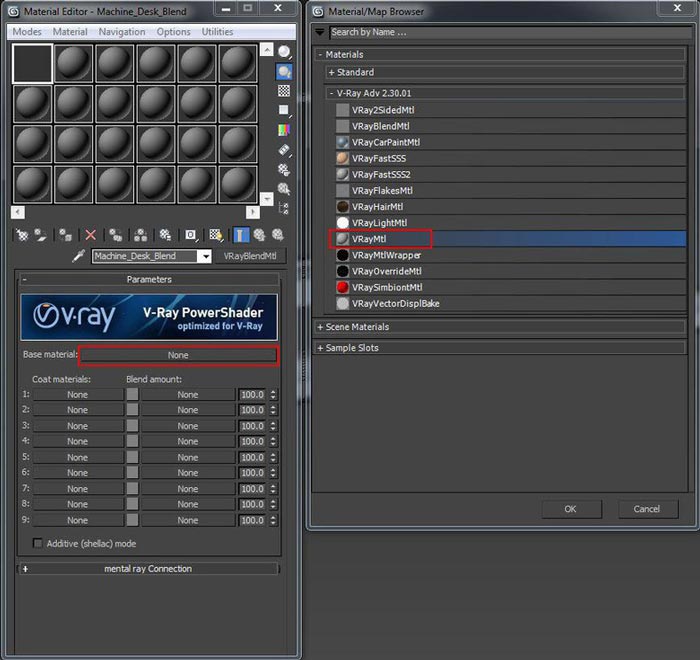Select VRayFastSSS2 material
Image resolution: width=700 pixels, height=660 pixels.
tap(511, 175)
